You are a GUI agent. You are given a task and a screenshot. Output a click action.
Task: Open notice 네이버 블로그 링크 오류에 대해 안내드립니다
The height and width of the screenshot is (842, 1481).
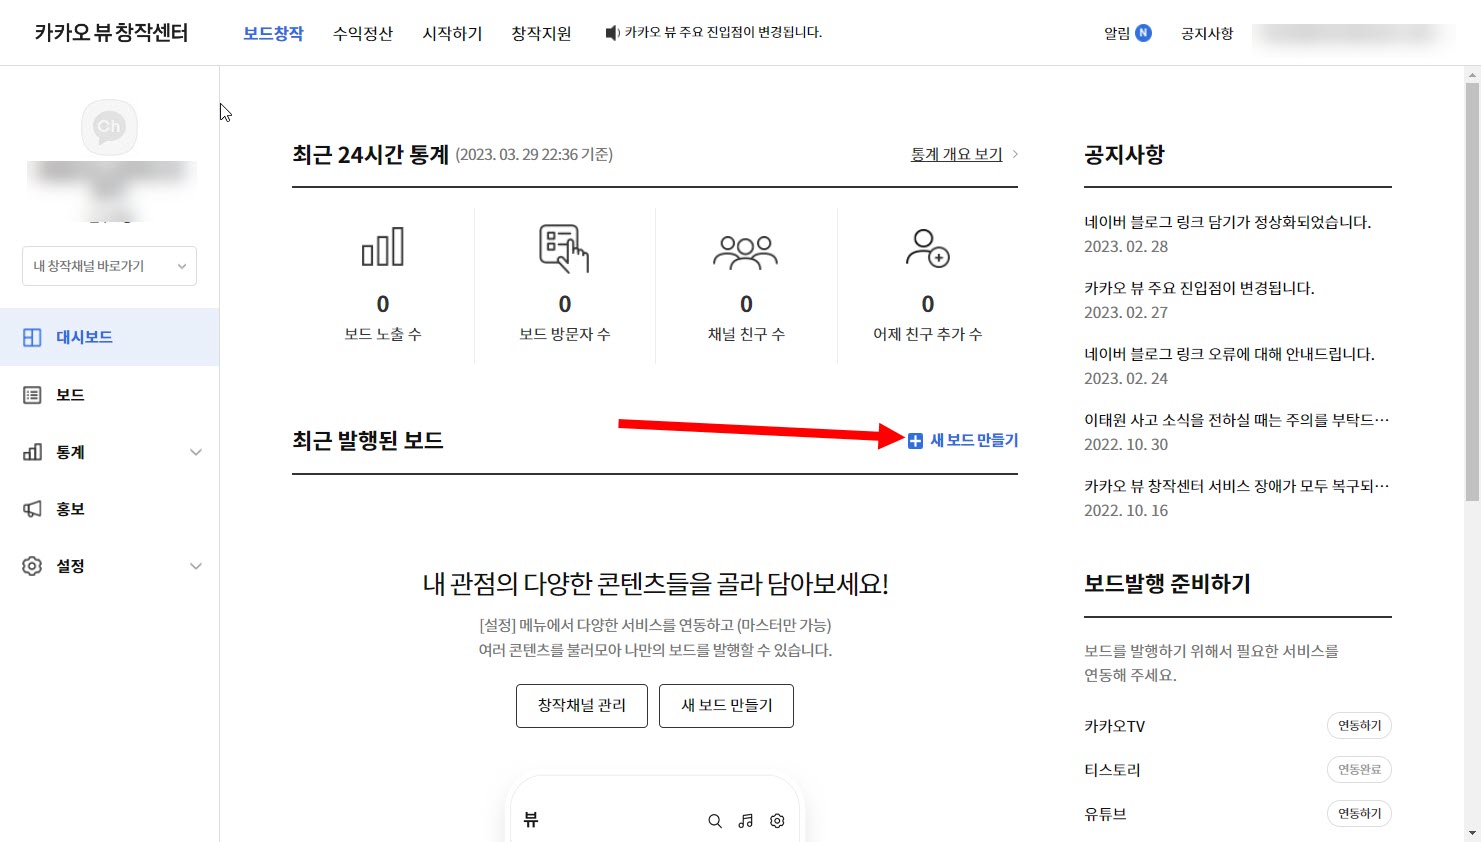pos(1229,354)
